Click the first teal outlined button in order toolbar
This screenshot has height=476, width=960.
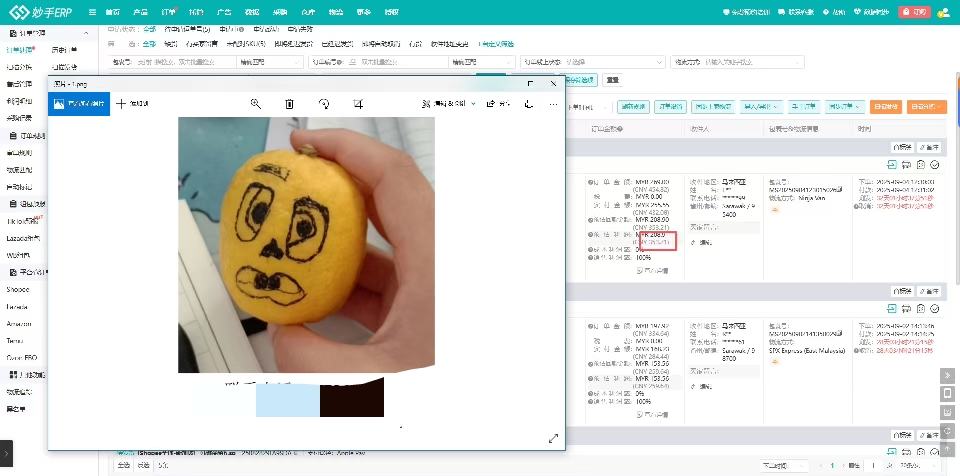tap(633, 107)
